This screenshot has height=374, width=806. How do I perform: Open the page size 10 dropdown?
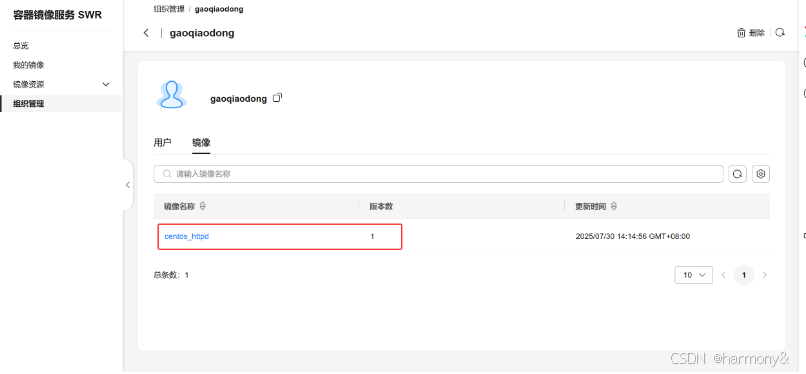coord(693,275)
